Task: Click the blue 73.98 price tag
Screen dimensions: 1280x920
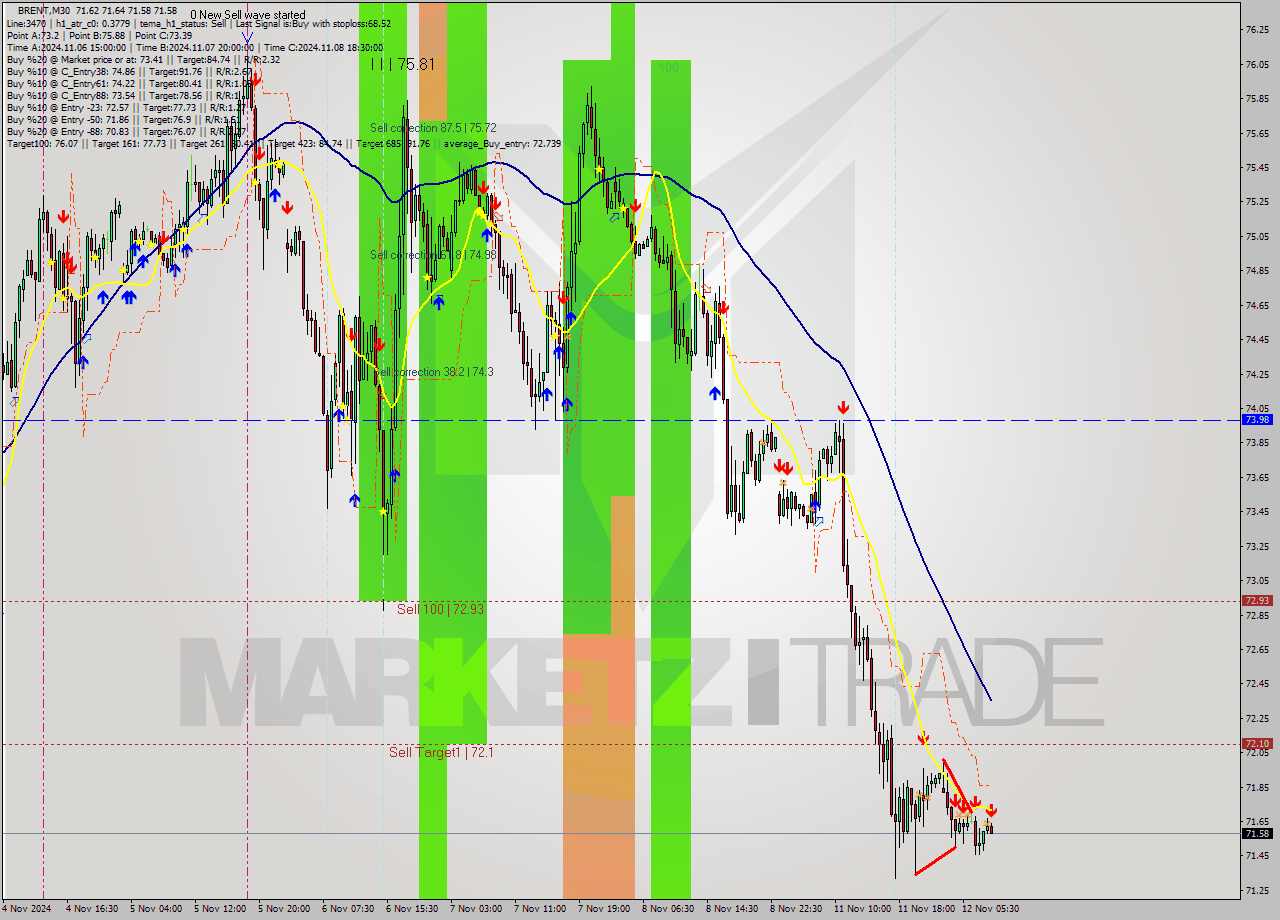Action: coord(1257,420)
